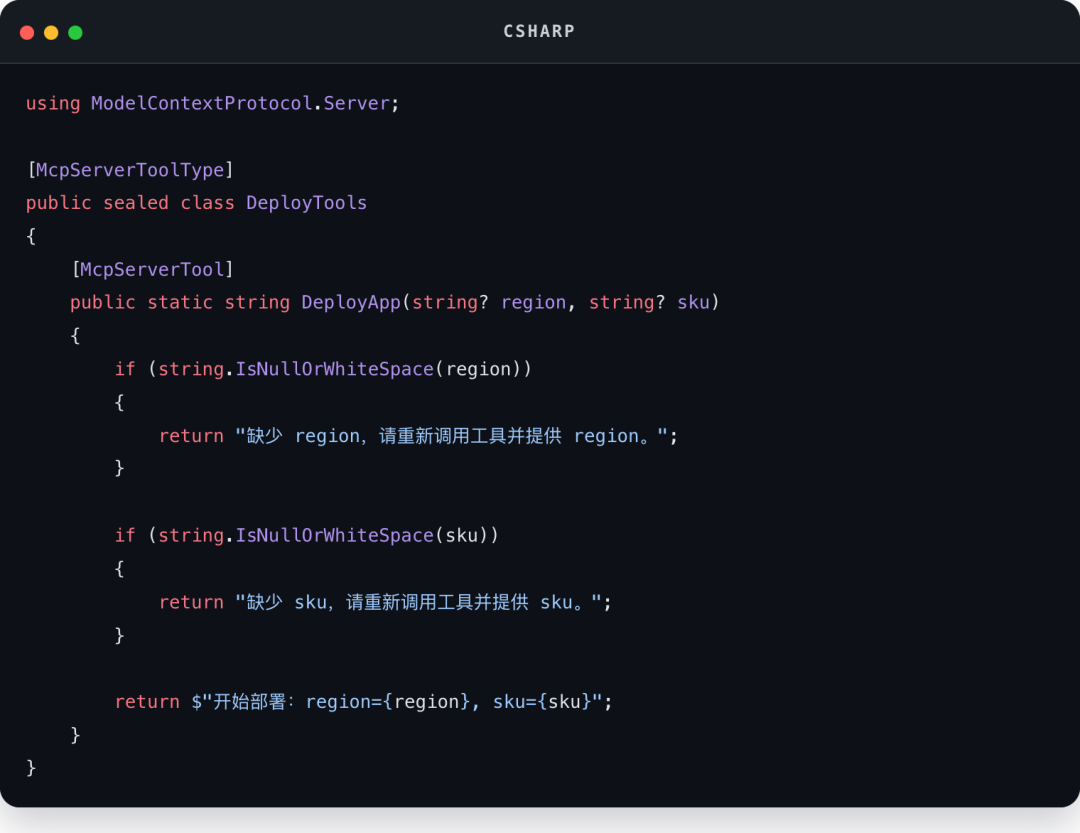
Task: Click the CSHARP title label
Action: 539,32
